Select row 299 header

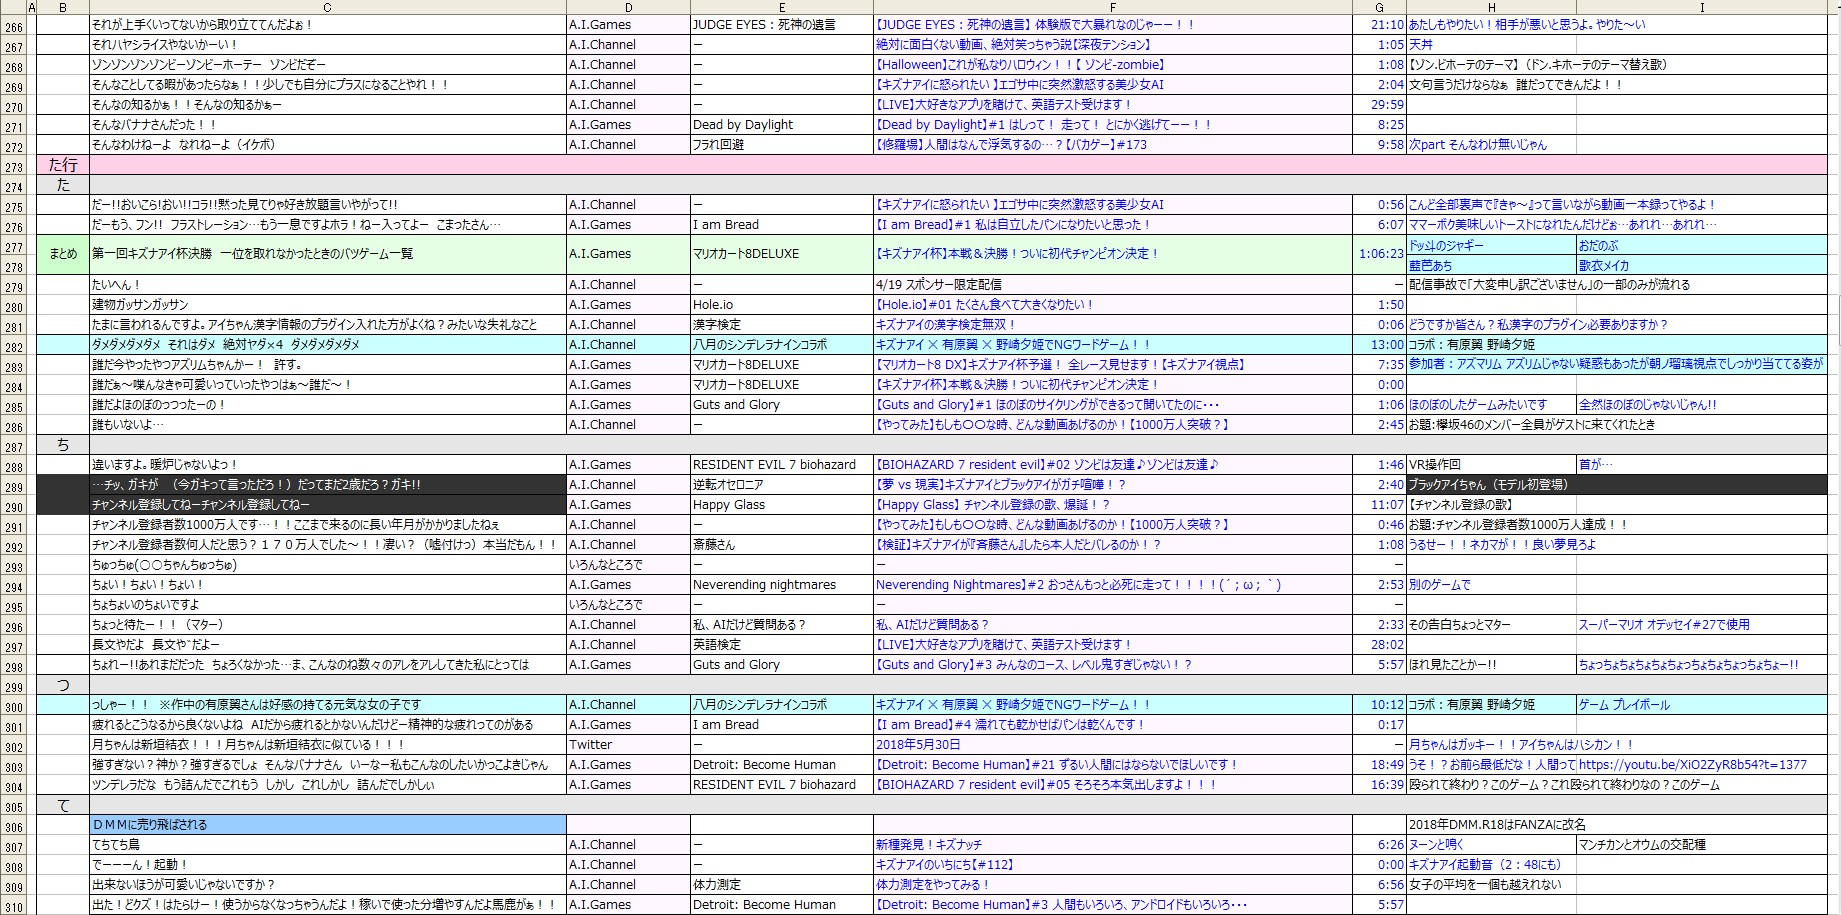coord(13,685)
